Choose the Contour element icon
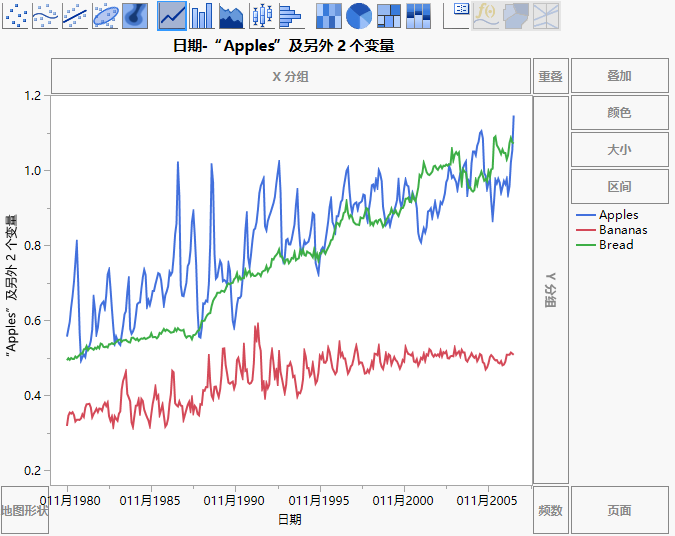Image resolution: width=675 pixels, height=536 pixels. click(135, 15)
